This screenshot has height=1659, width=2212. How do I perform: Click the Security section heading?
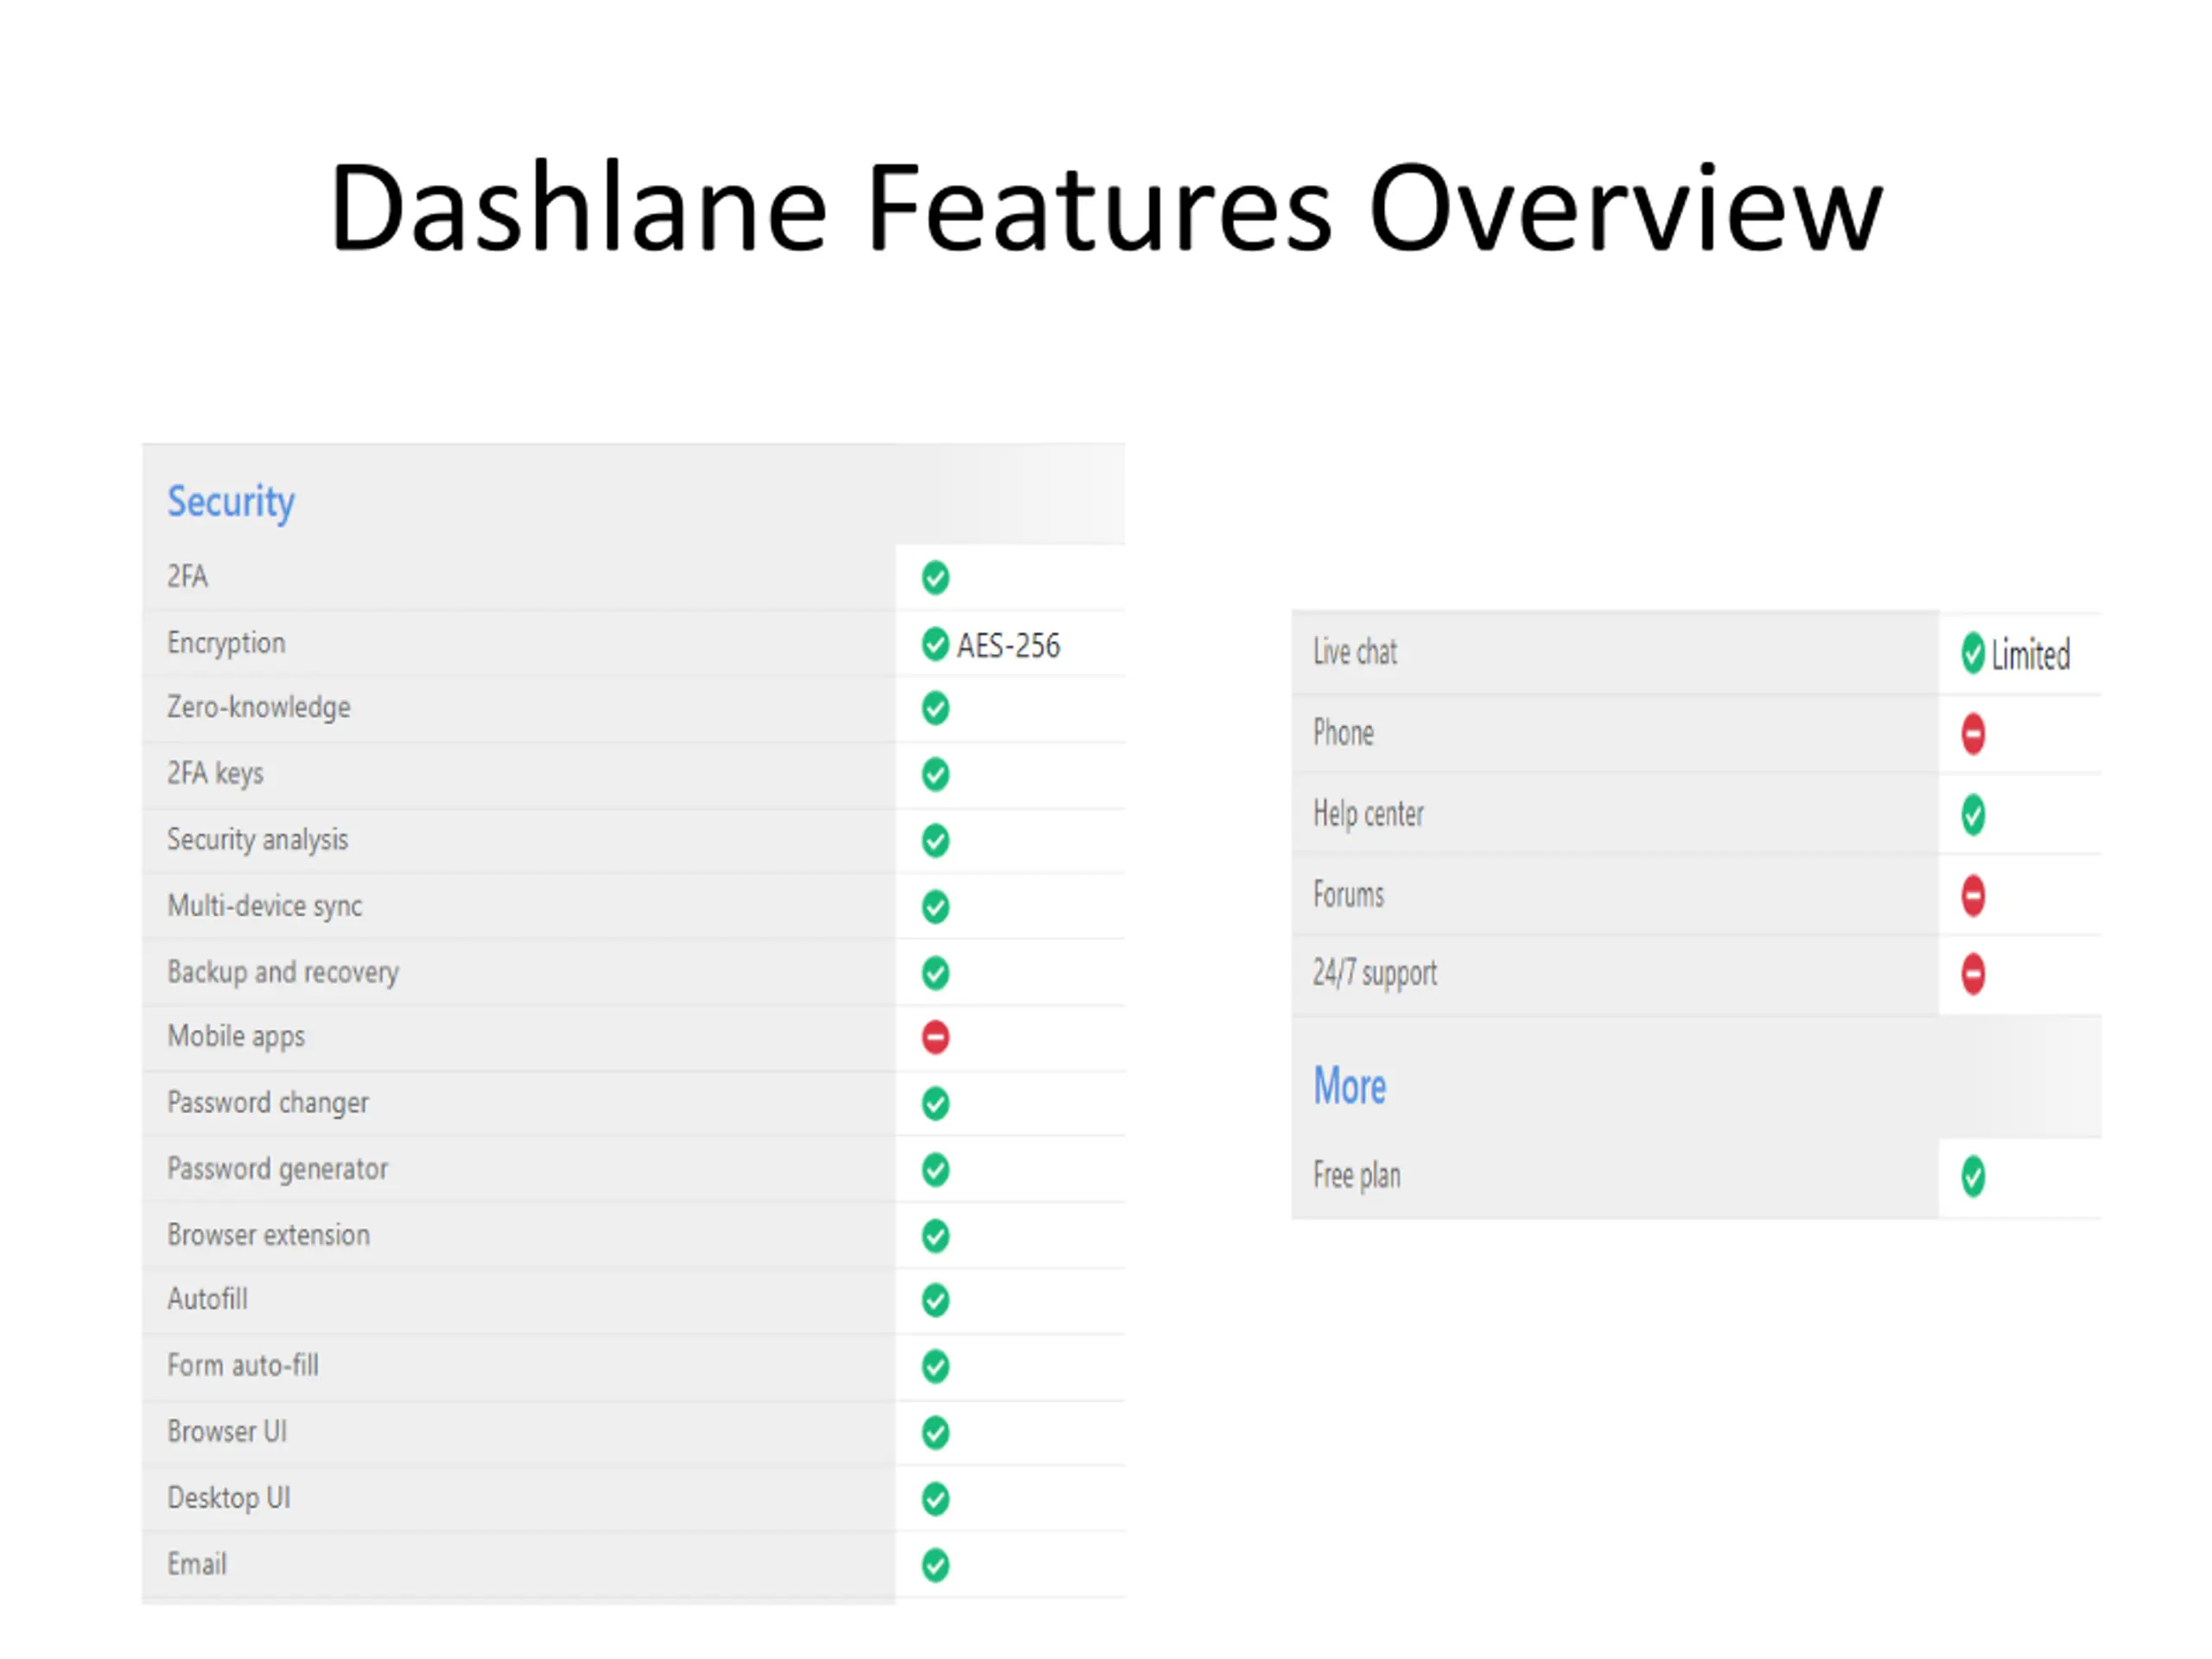[231, 502]
